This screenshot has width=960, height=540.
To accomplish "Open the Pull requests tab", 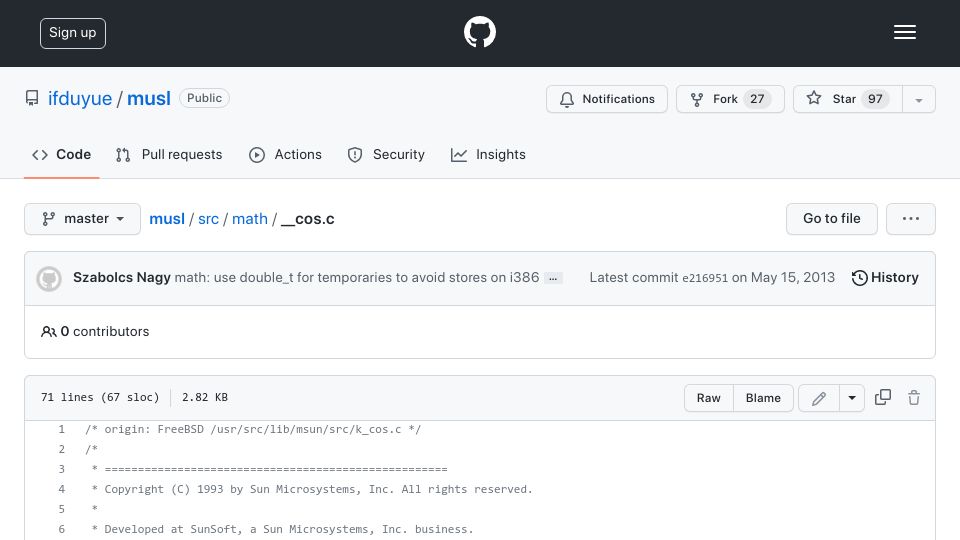I will 169,155.
